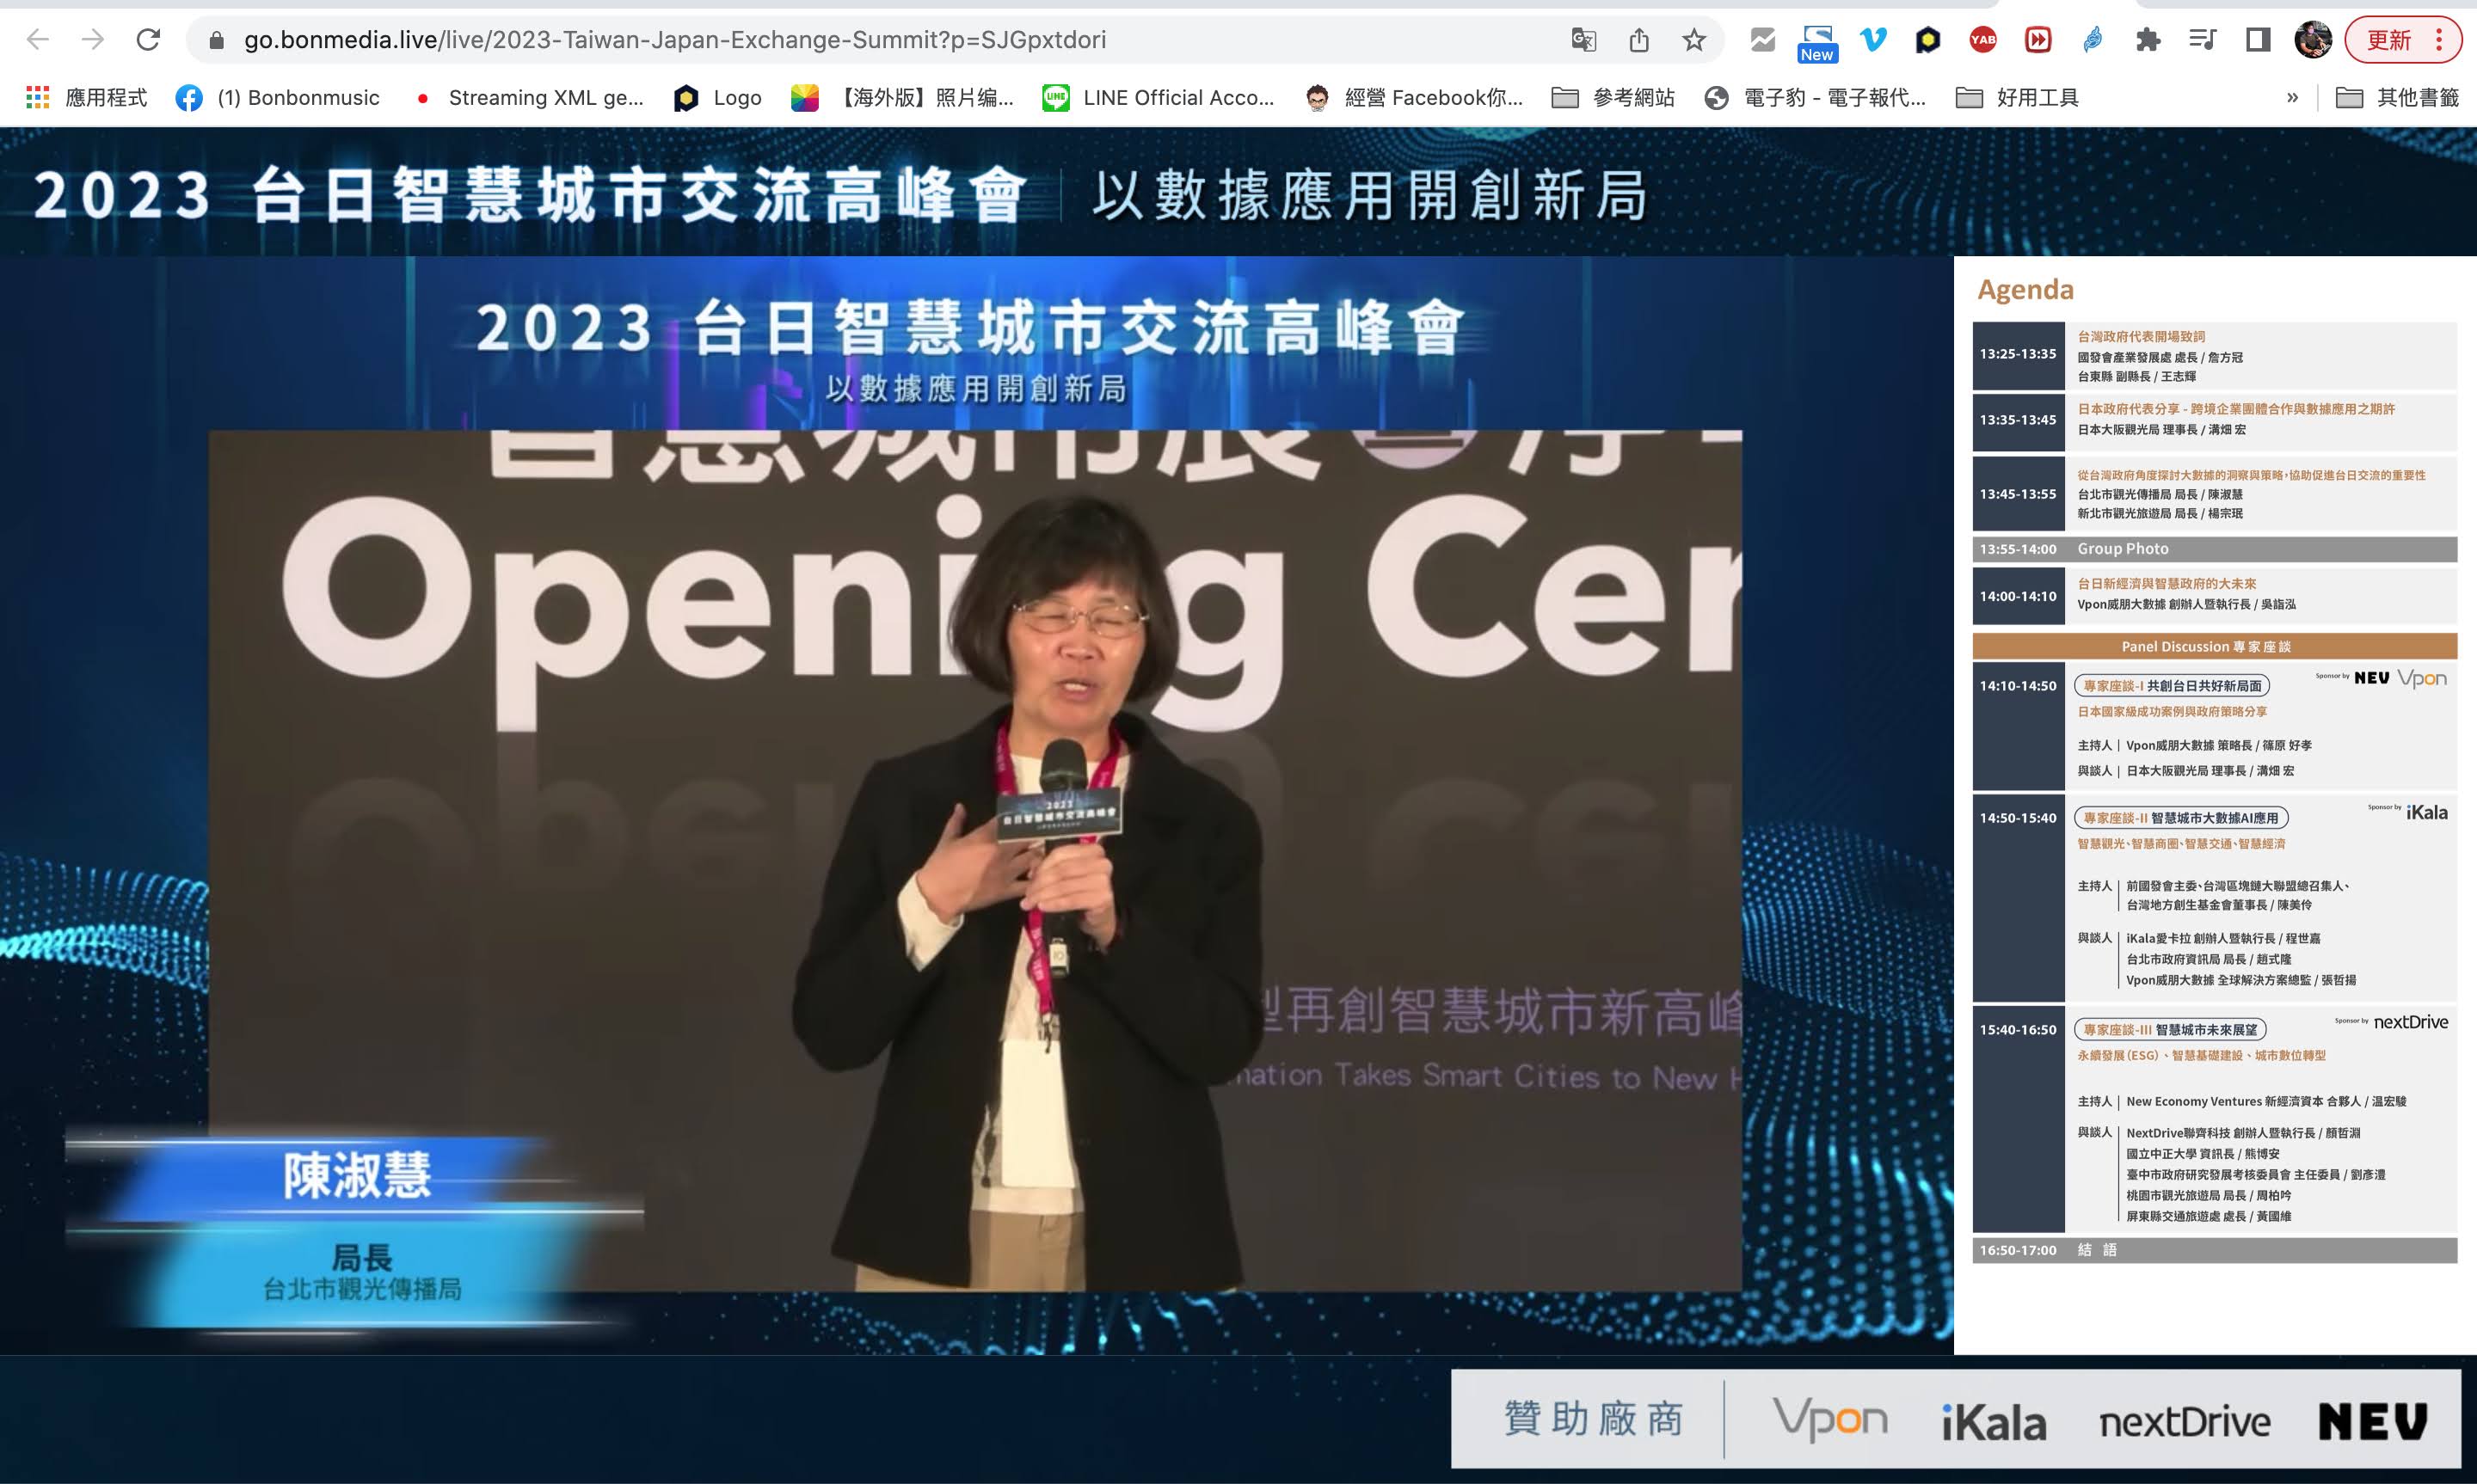Expand the 好用工具 bookmark folder
This screenshot has height=1484, width=2477.
pyautogui.click(x=2017, y=98)
